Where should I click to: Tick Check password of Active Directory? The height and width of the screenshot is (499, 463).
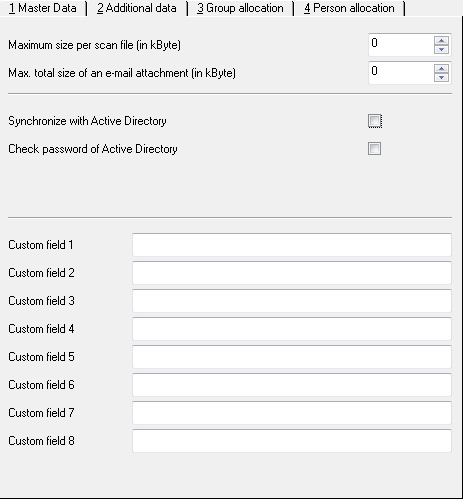tap(375, 149)
